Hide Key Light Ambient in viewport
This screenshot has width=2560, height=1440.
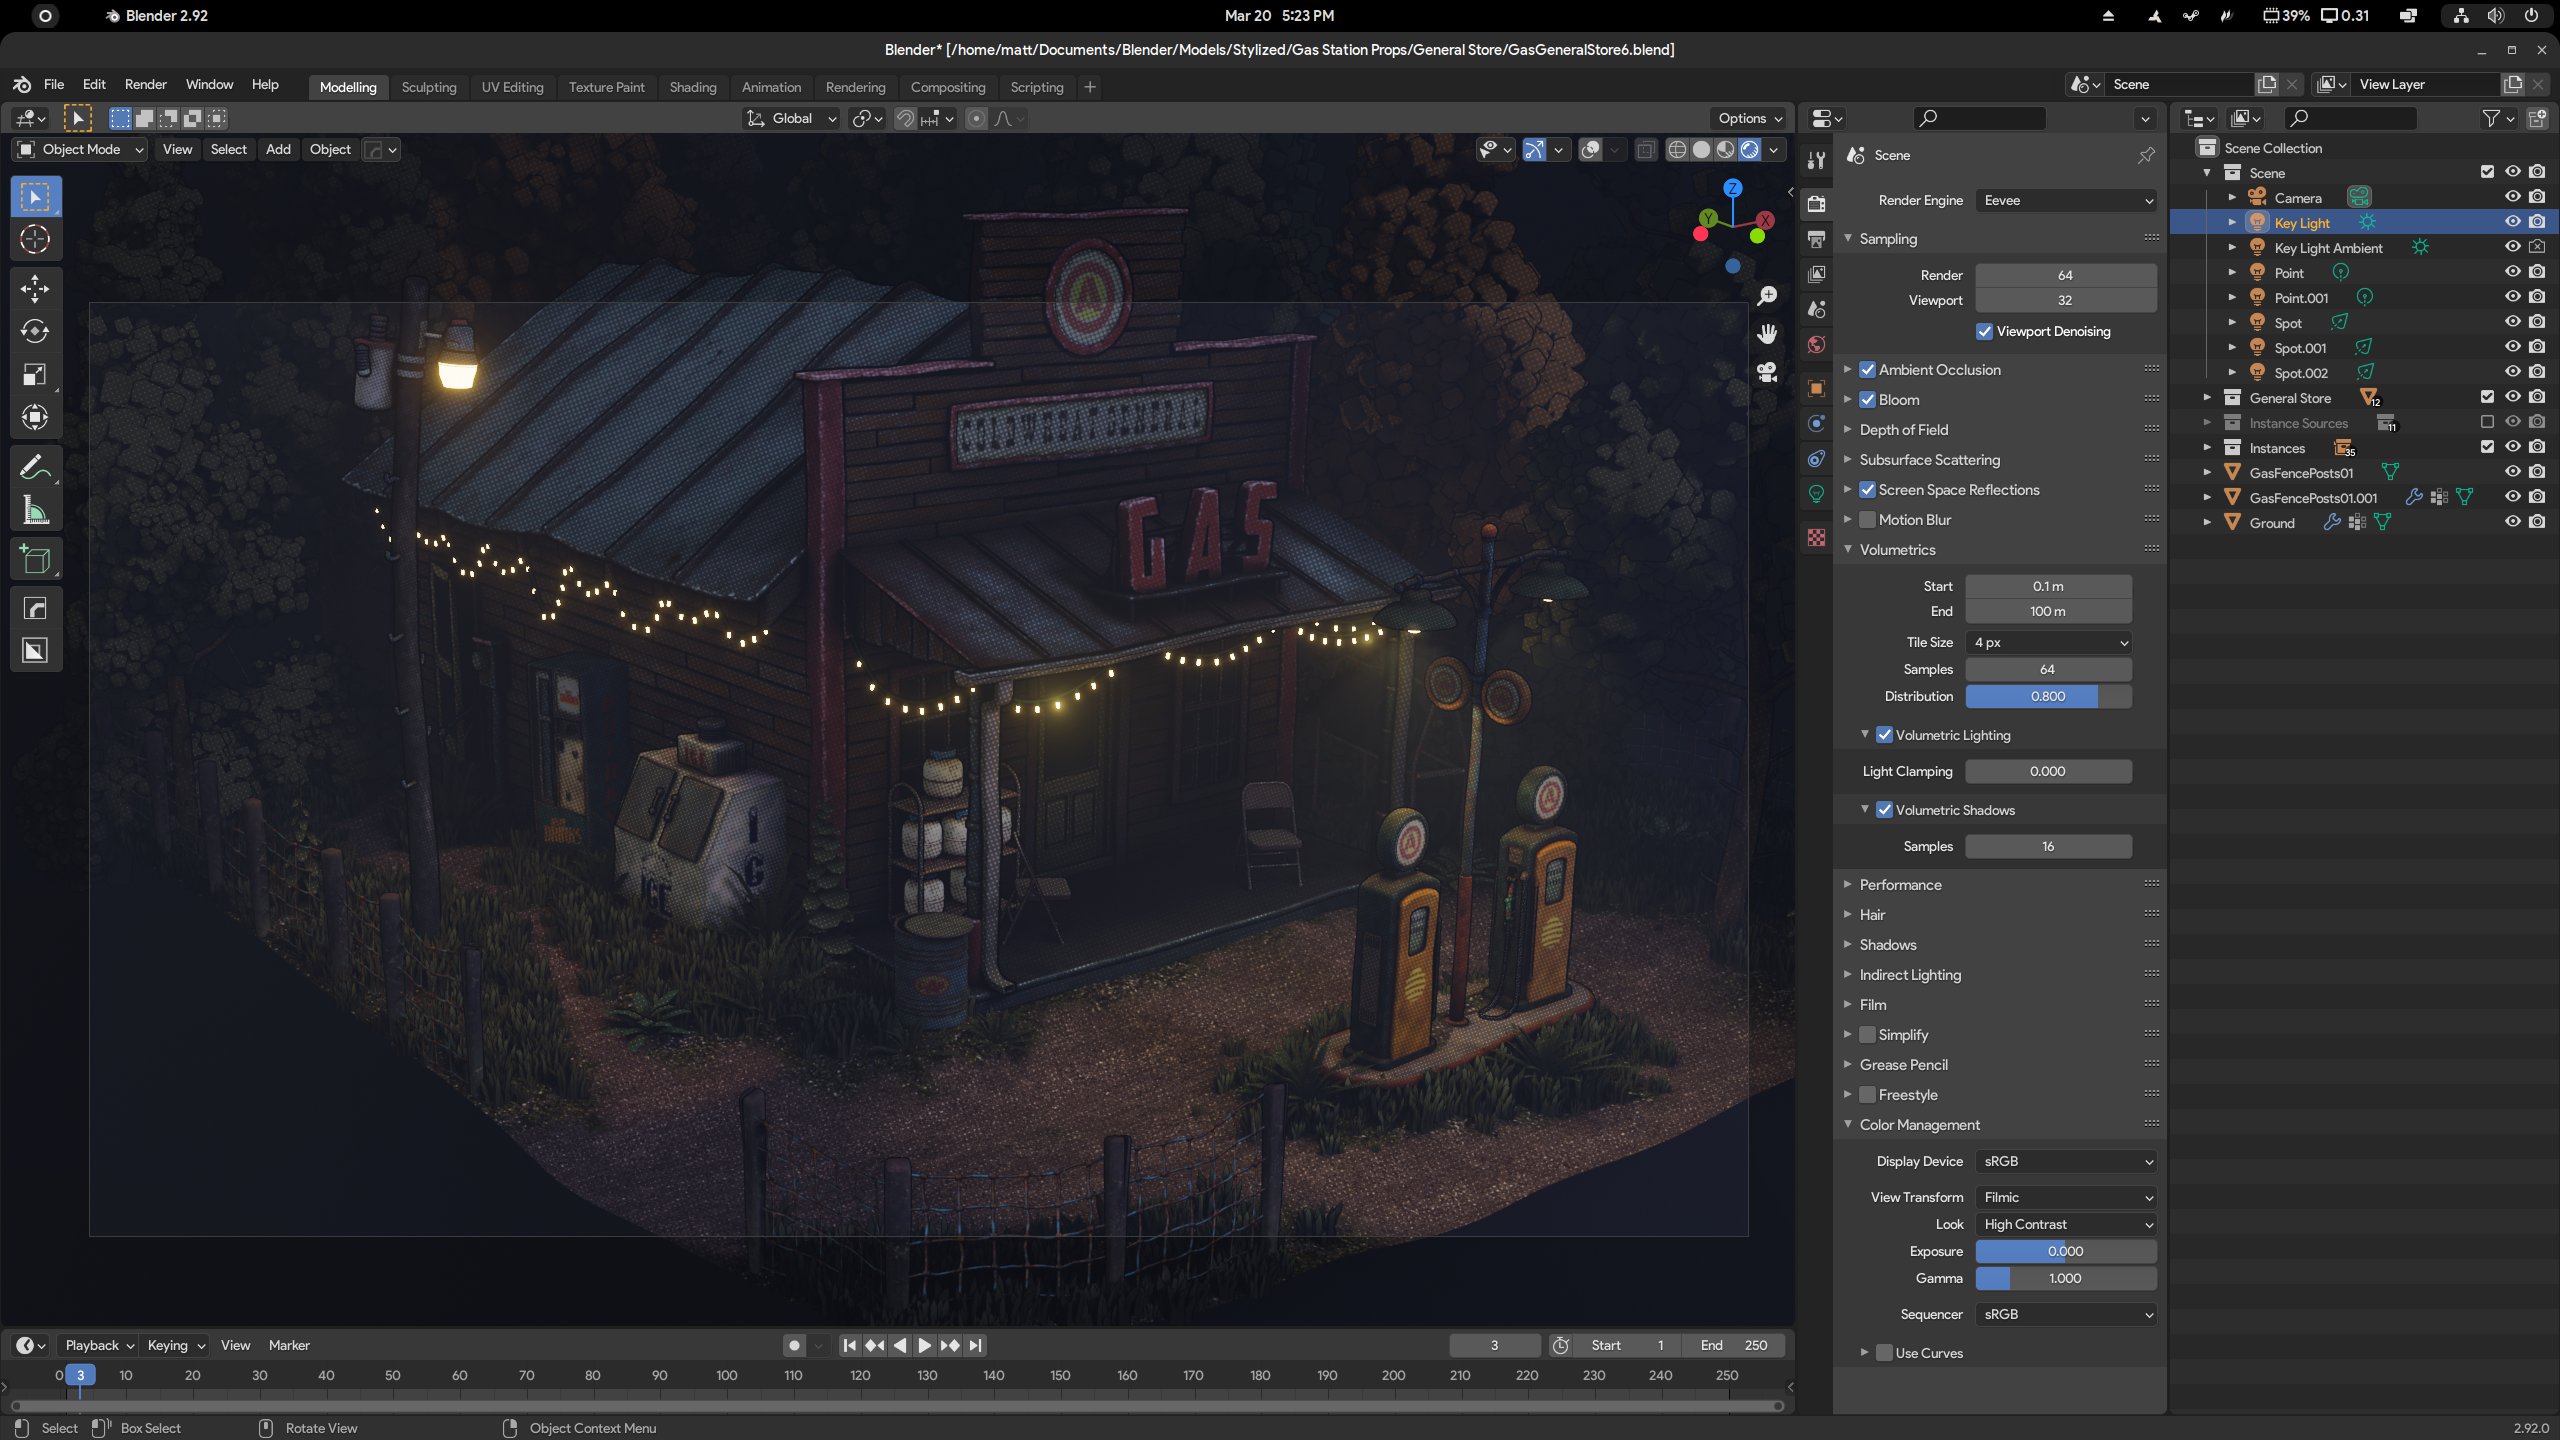pyautogui.click(x=2512, y=247)
